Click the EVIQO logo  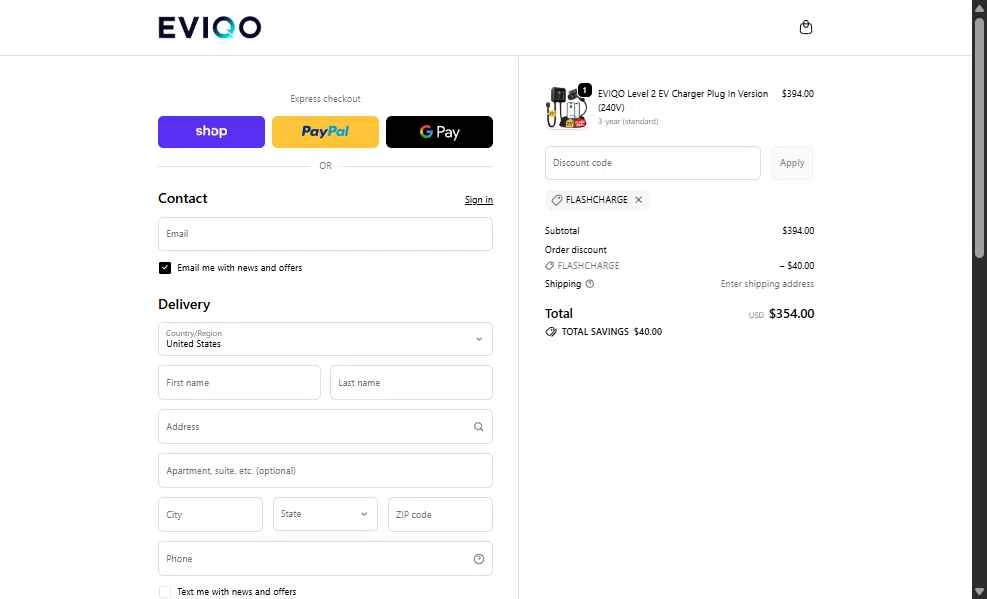pos(210,28)
